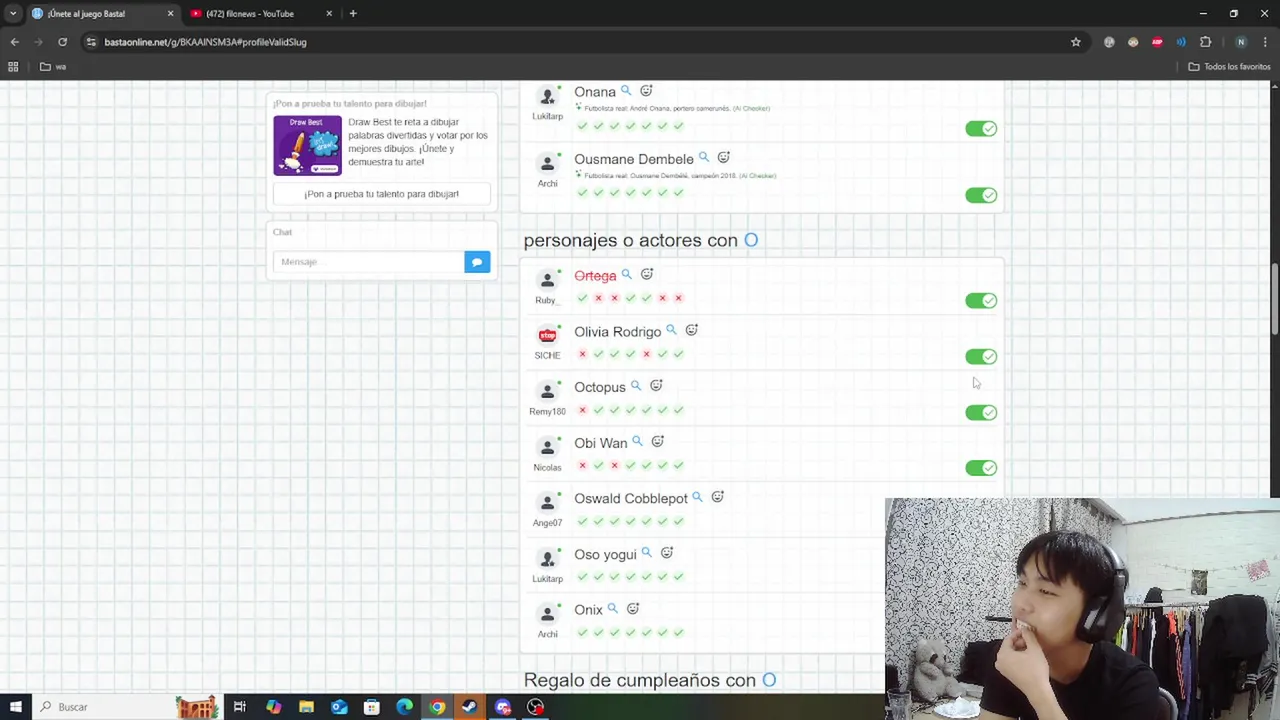Screen dimensions: 1280x720
Task: Click ¡Pon a prueba tu talento para dibujar! button
Action: [x=381, y=194]
